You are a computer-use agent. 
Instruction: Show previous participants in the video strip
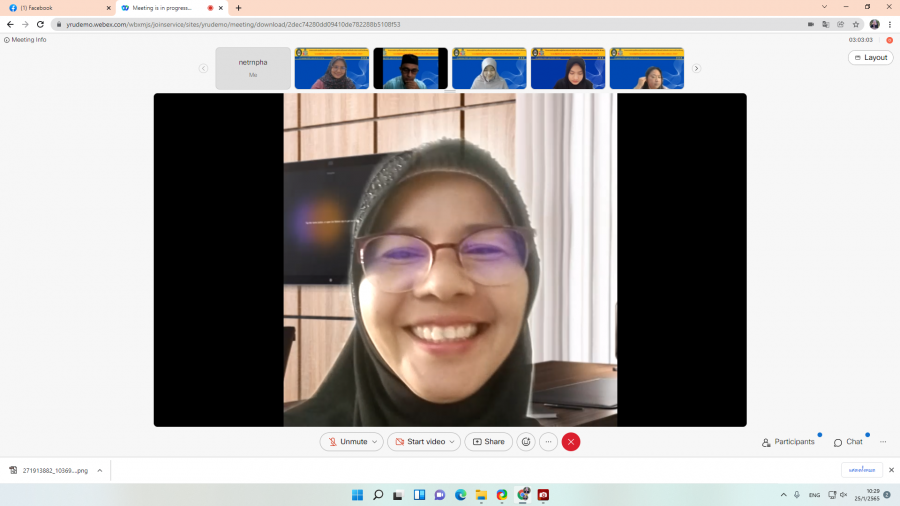[x=204, y=68]
